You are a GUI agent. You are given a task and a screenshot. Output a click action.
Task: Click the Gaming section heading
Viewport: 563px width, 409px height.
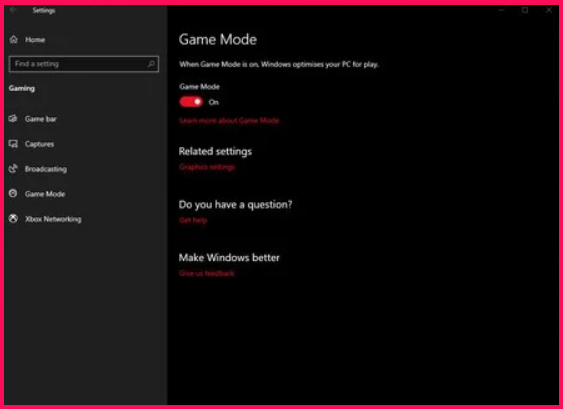(x=22, y=88)
